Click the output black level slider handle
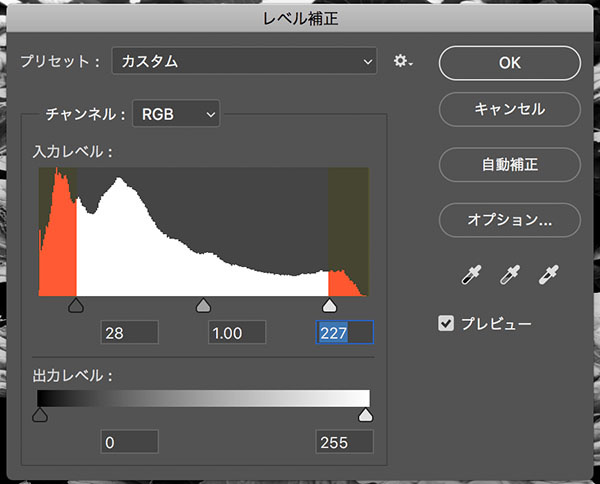600x484 pixels. [40, 414]
